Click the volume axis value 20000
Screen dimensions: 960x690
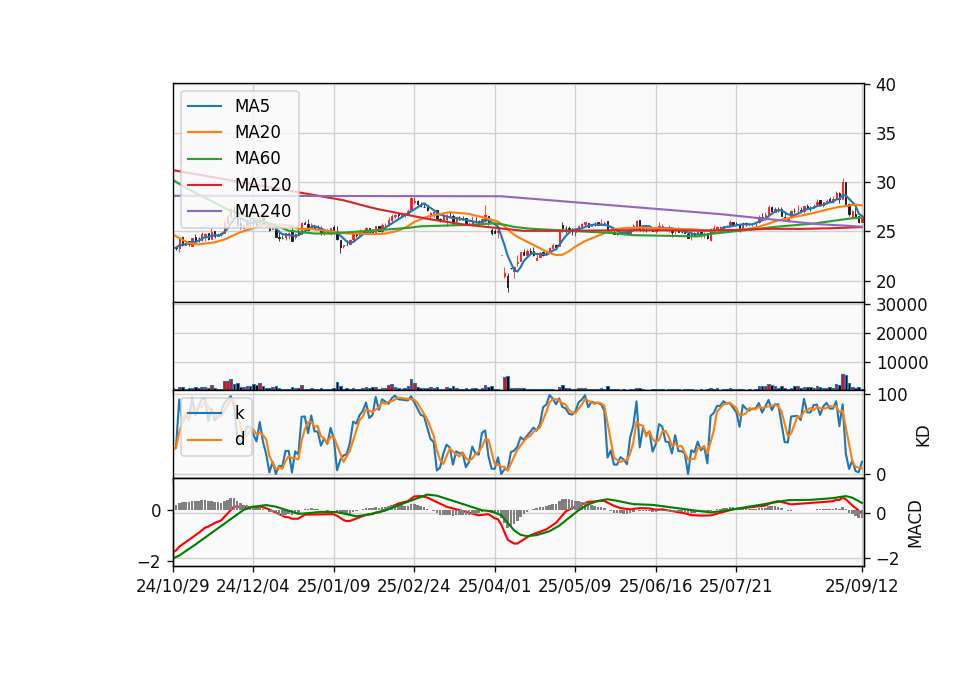[902, 334]
